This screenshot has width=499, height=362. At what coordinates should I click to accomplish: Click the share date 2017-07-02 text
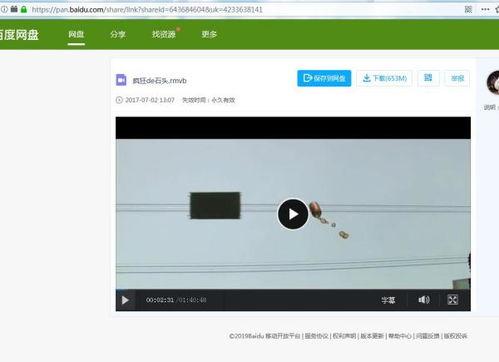pos(150,100)
